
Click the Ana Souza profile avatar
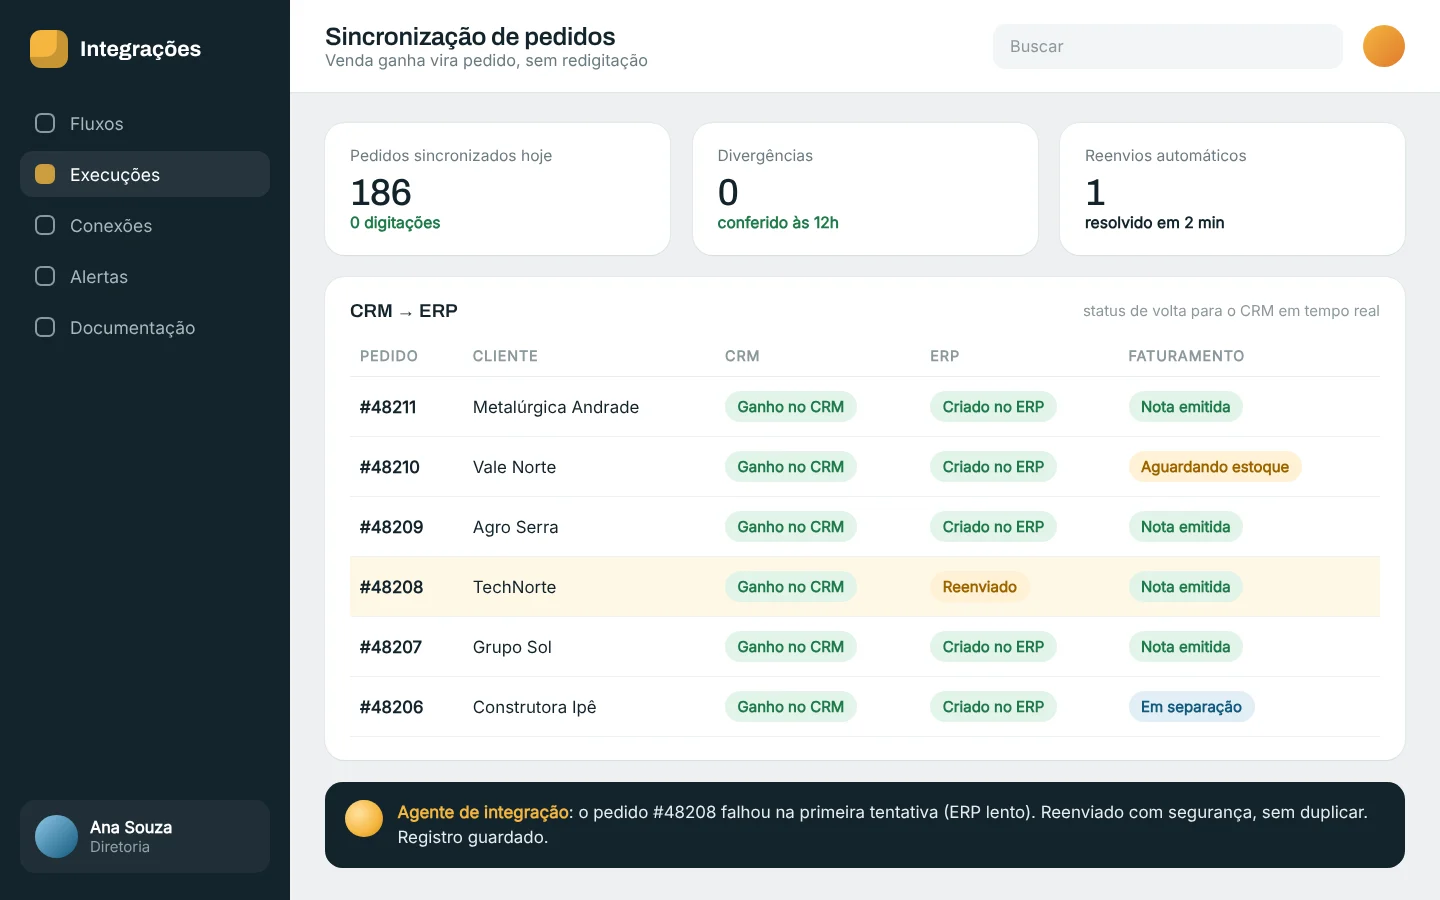point(56,836)
